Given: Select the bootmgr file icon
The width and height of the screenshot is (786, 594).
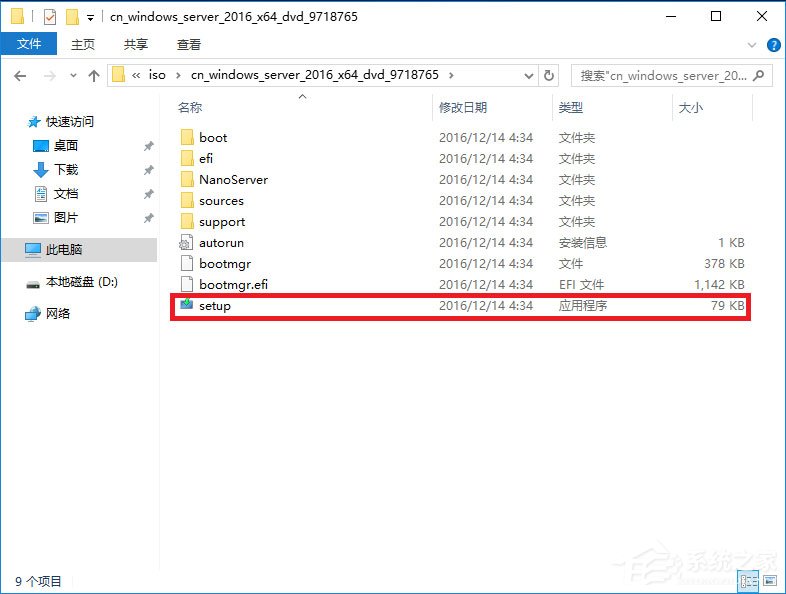Looking at the screenshot, I should tap(186, 263).
